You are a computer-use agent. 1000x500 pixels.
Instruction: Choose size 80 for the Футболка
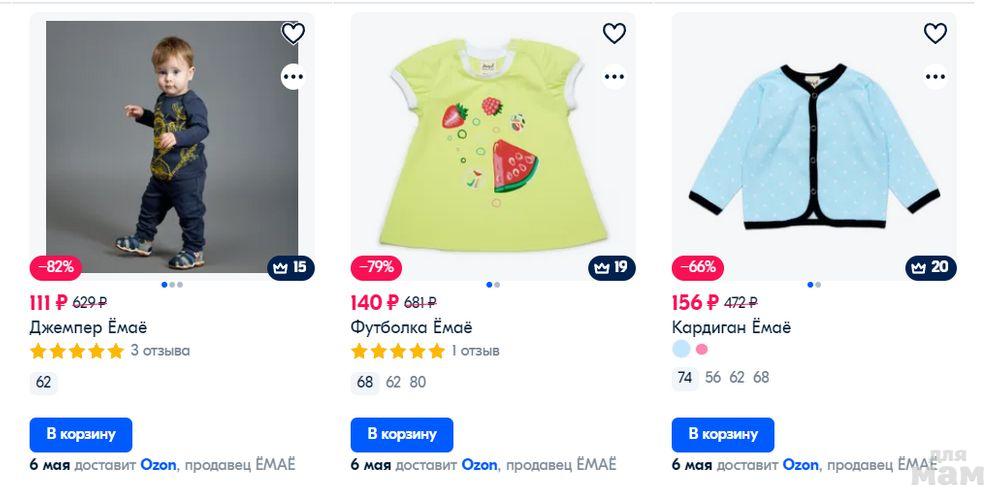418,383
